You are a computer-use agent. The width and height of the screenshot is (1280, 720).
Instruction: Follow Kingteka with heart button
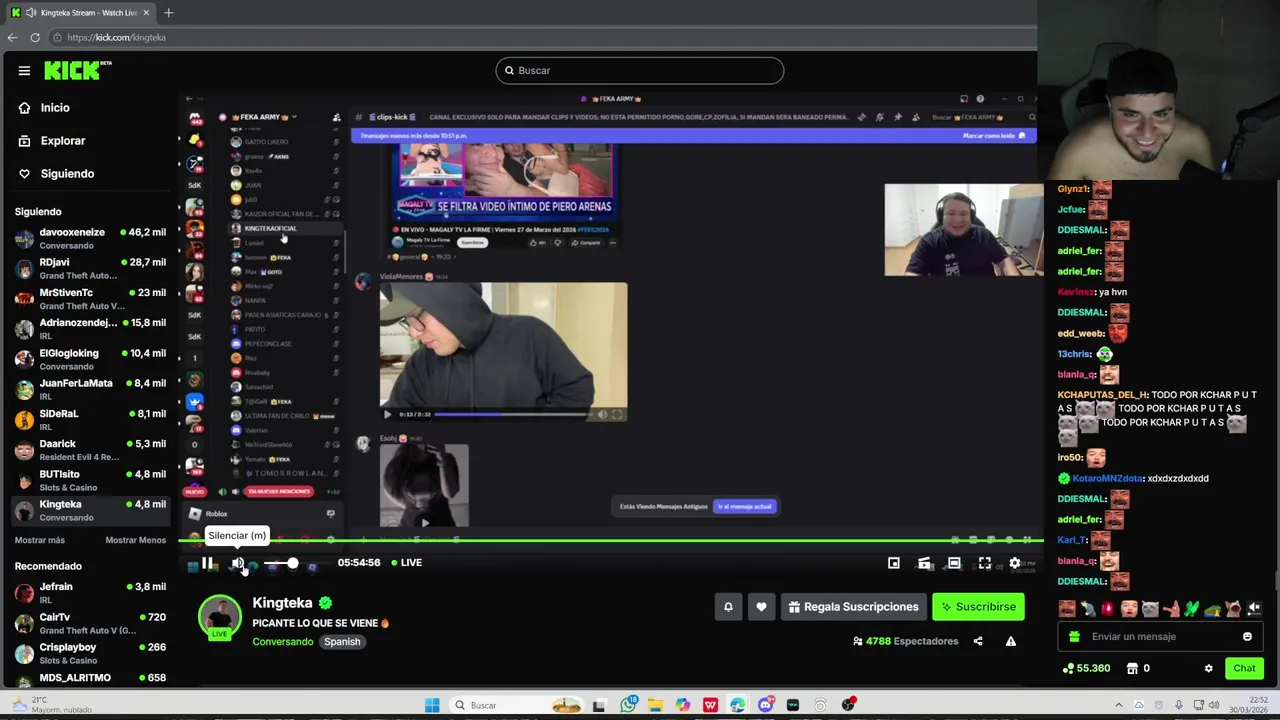[x=761, y=607]
